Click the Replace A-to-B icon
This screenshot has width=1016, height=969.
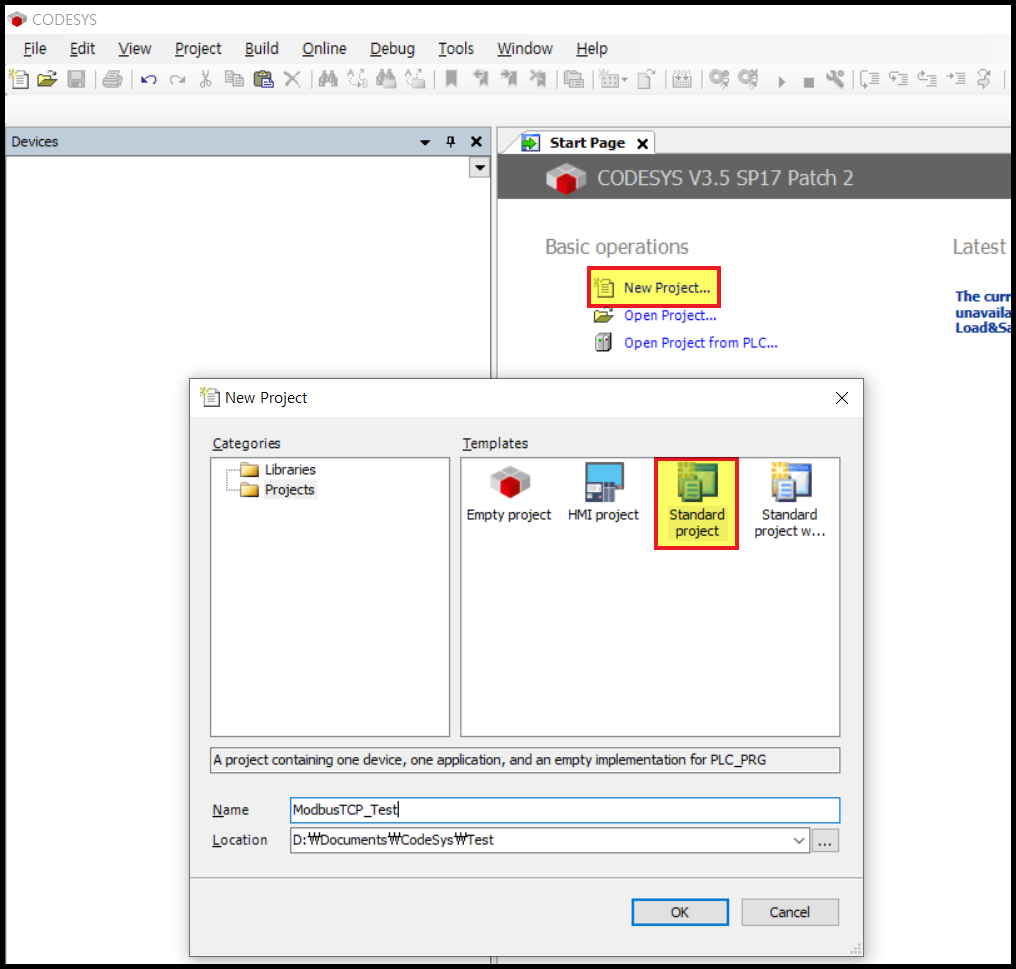pos(357,79)
